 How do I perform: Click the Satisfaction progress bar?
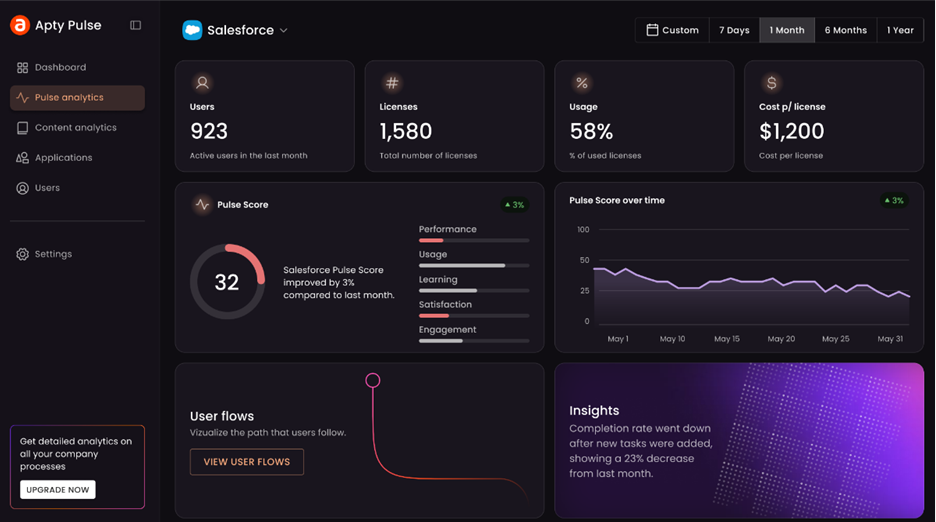(x=474, y=315)
